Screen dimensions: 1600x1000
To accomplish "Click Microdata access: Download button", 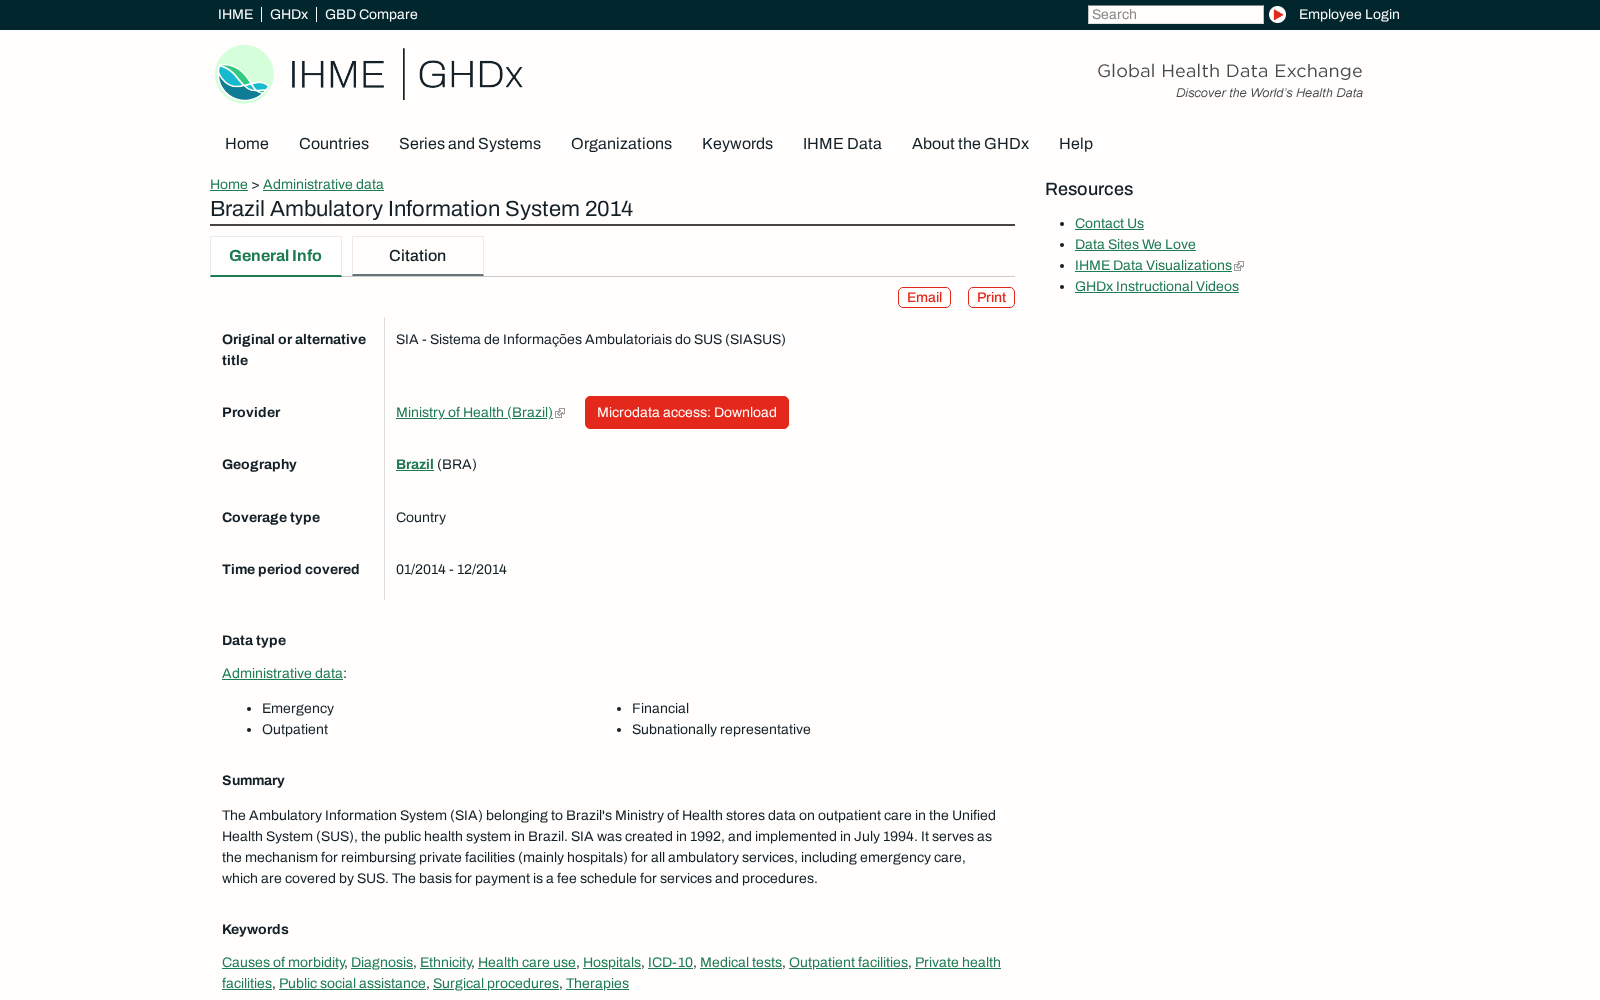I will point(687,412).
